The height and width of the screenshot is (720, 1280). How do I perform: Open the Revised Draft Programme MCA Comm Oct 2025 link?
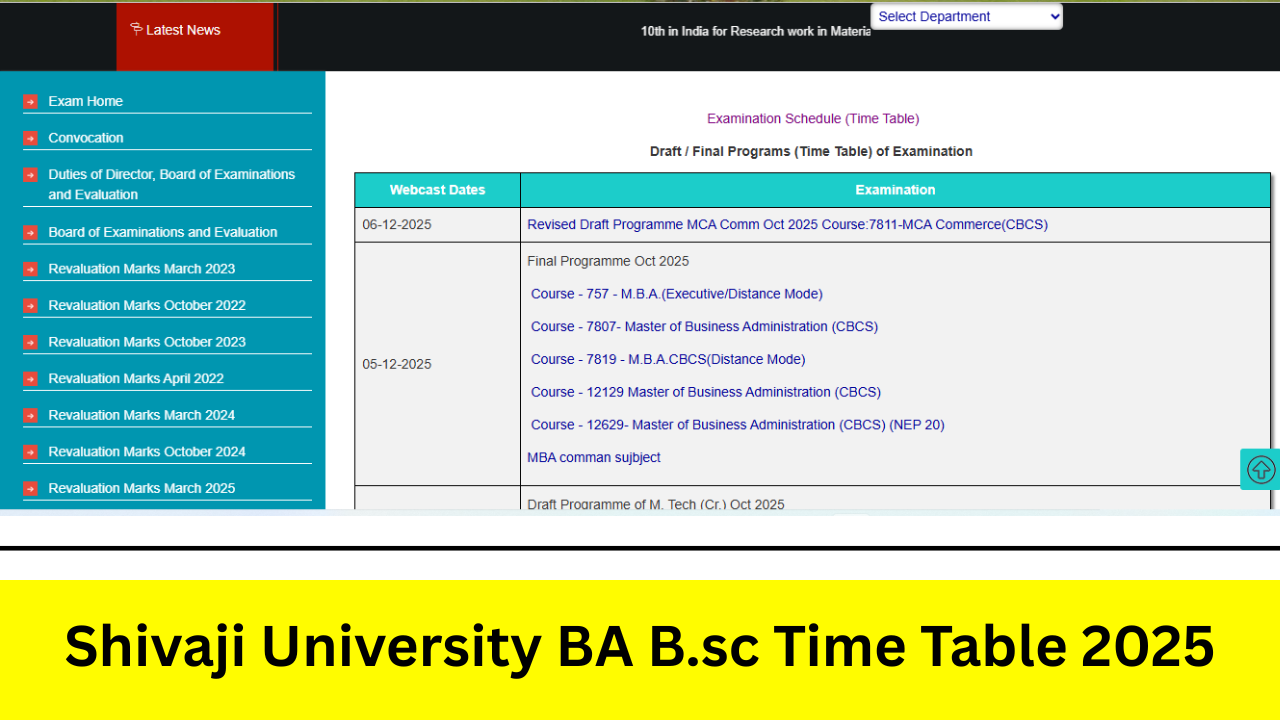tap(787, 224)
